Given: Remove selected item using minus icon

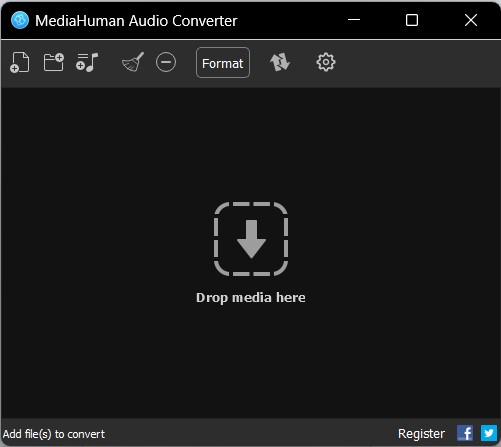Looking at the screenshot, I should click(x=166, y=62).
